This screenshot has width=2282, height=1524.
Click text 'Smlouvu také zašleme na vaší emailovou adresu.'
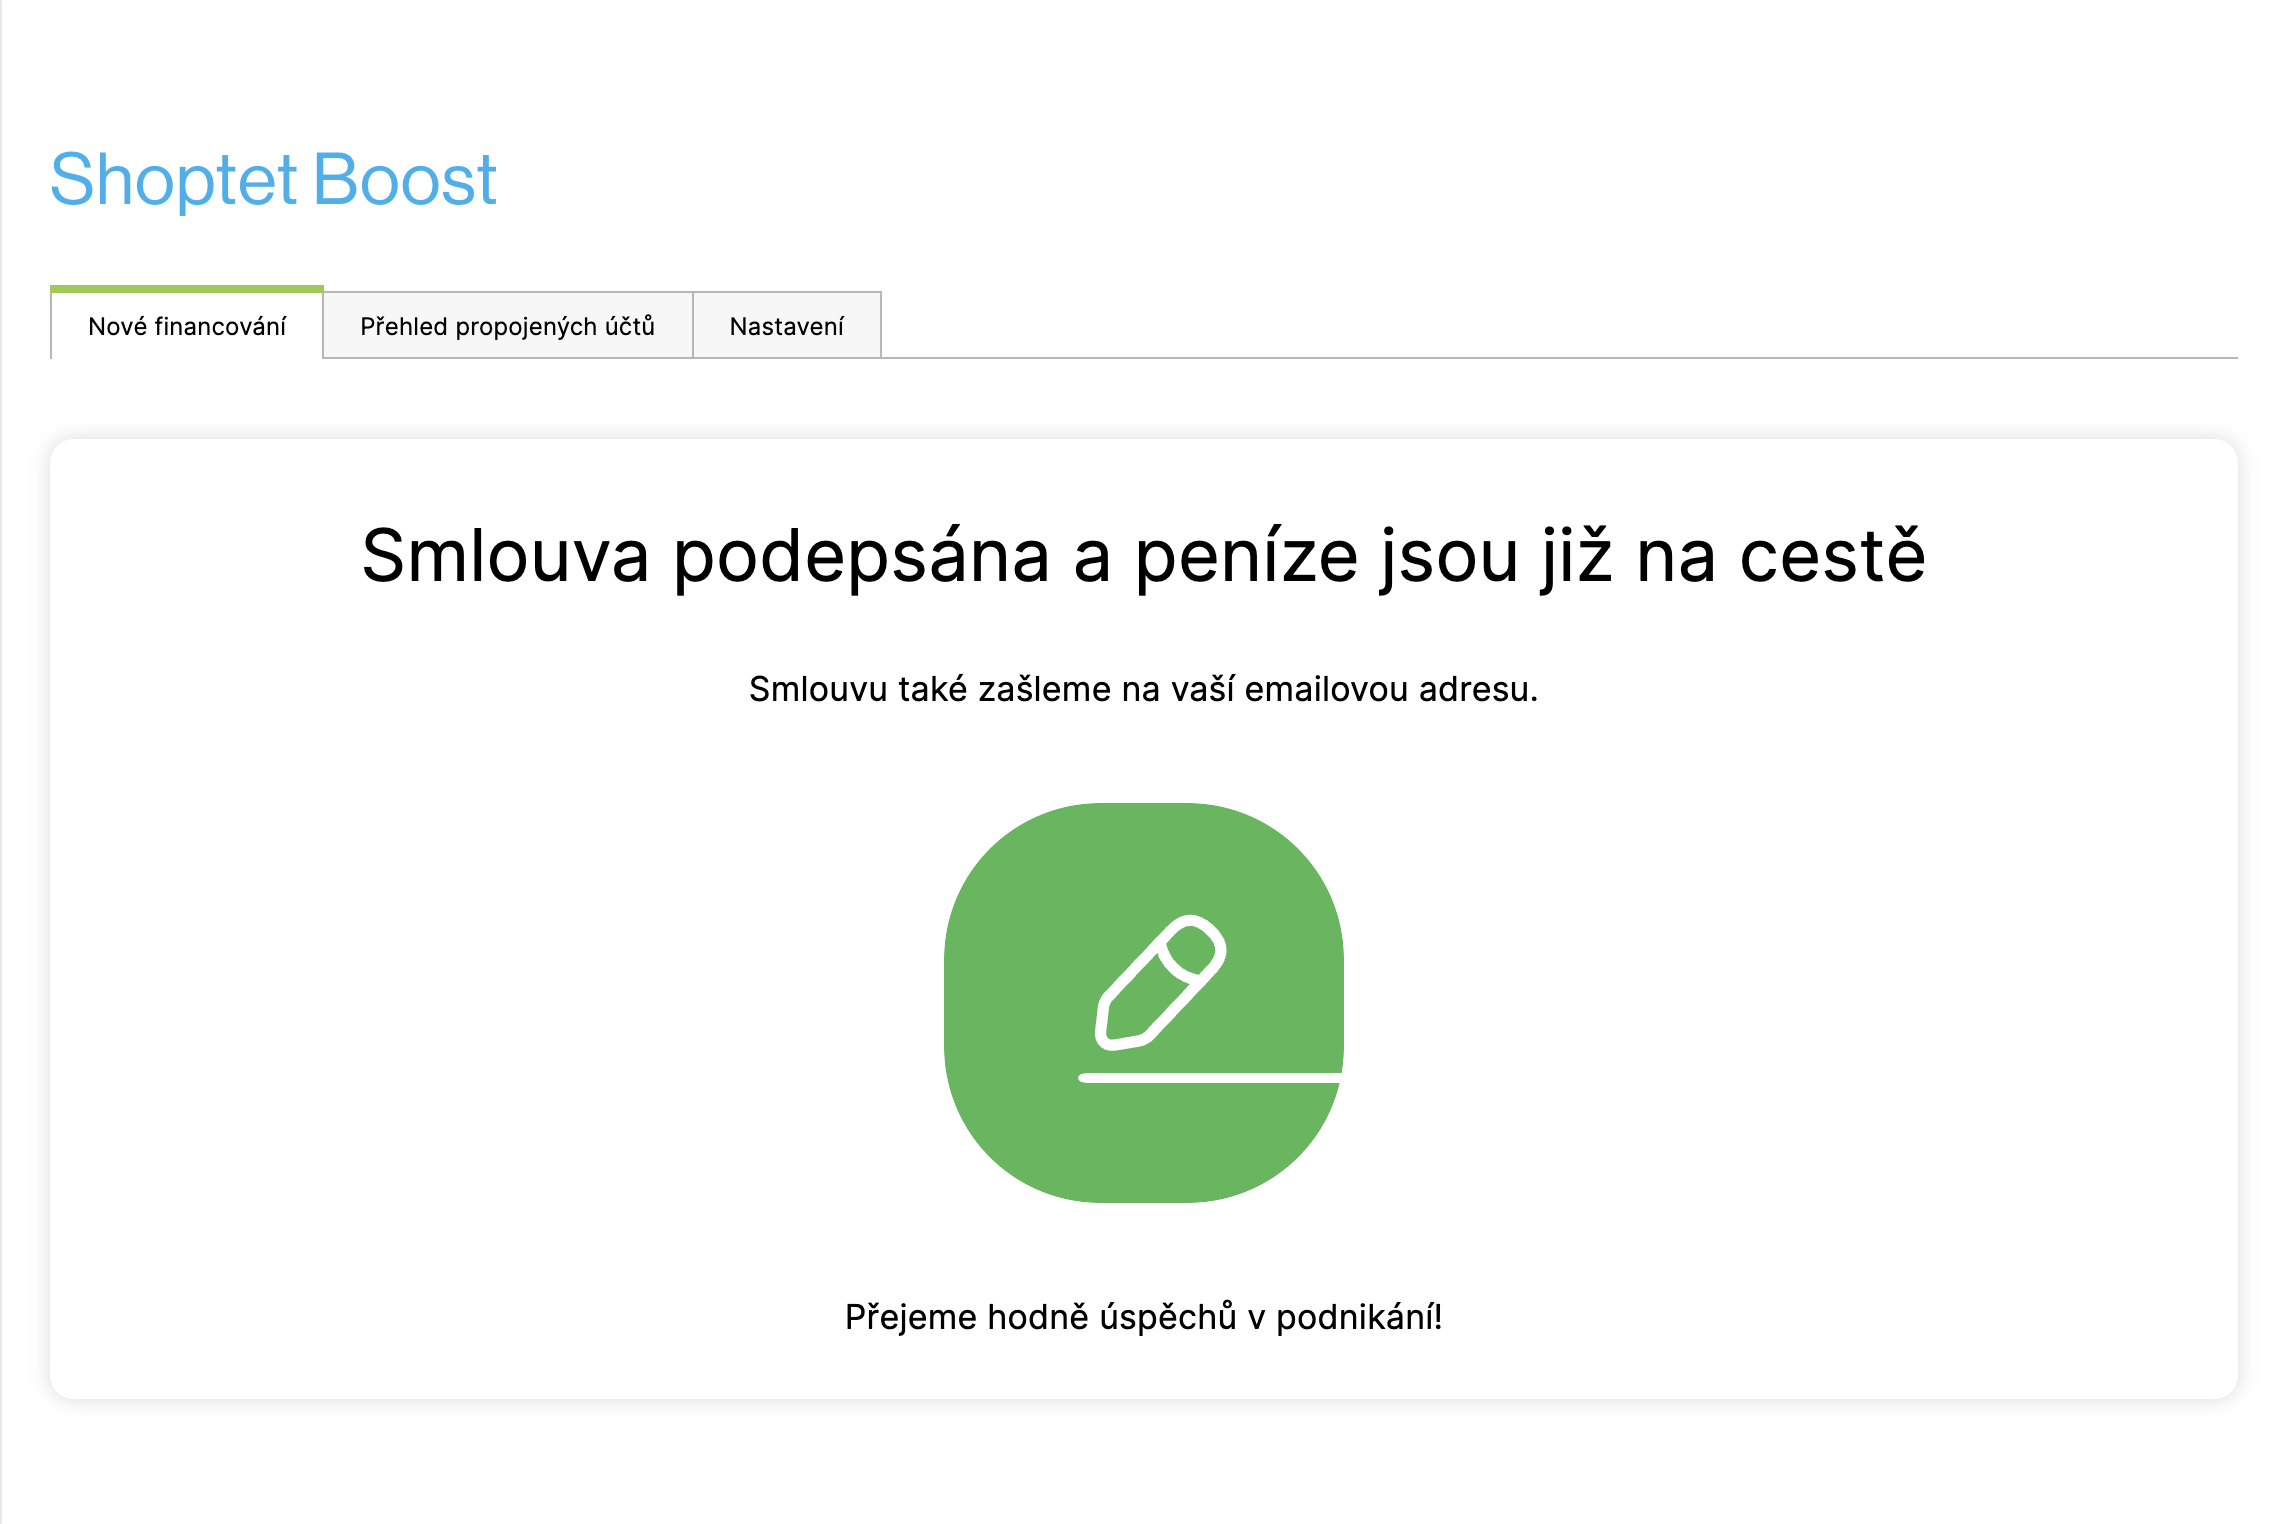[1143, 689]
